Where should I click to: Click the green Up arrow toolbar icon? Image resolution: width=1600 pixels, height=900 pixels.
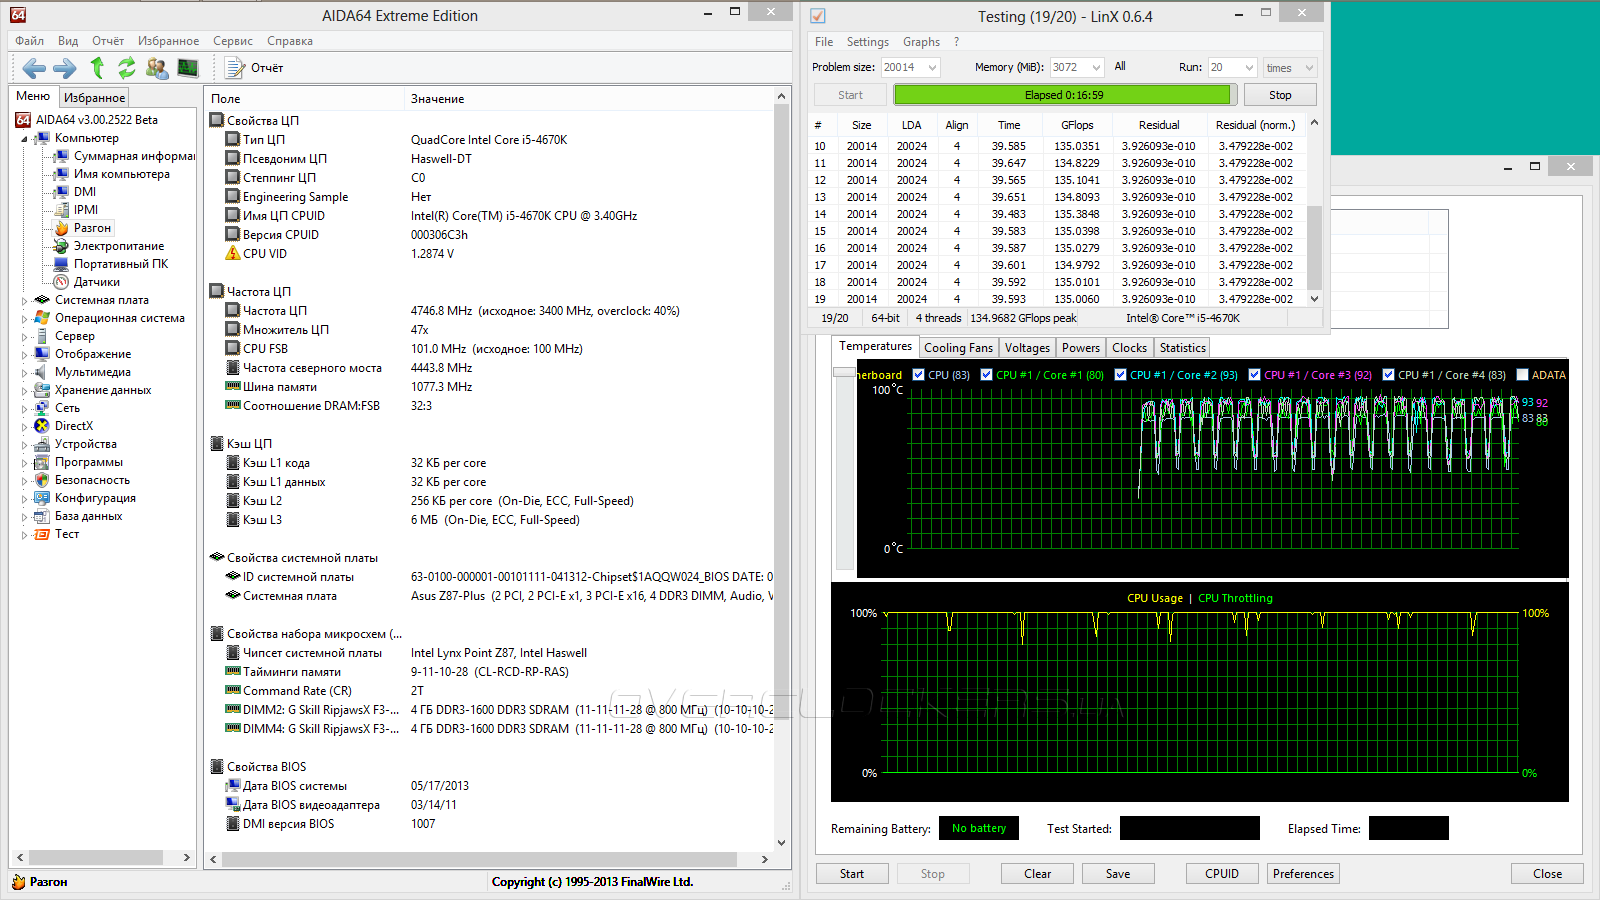click(x=97, y=68)
